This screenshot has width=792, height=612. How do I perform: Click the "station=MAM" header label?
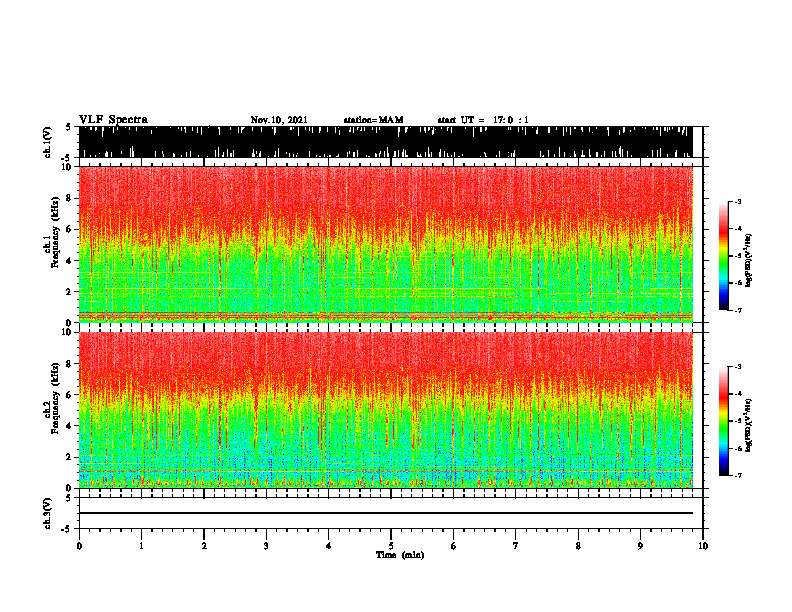[x=373, y=120]
